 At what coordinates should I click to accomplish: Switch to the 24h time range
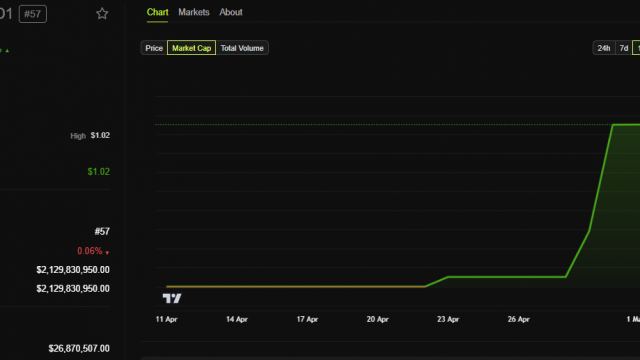coord(604,48)
